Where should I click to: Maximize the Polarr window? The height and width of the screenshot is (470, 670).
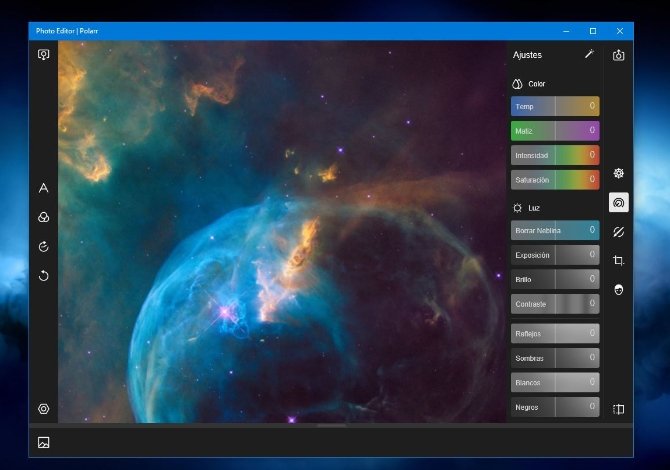coord(593,31)
